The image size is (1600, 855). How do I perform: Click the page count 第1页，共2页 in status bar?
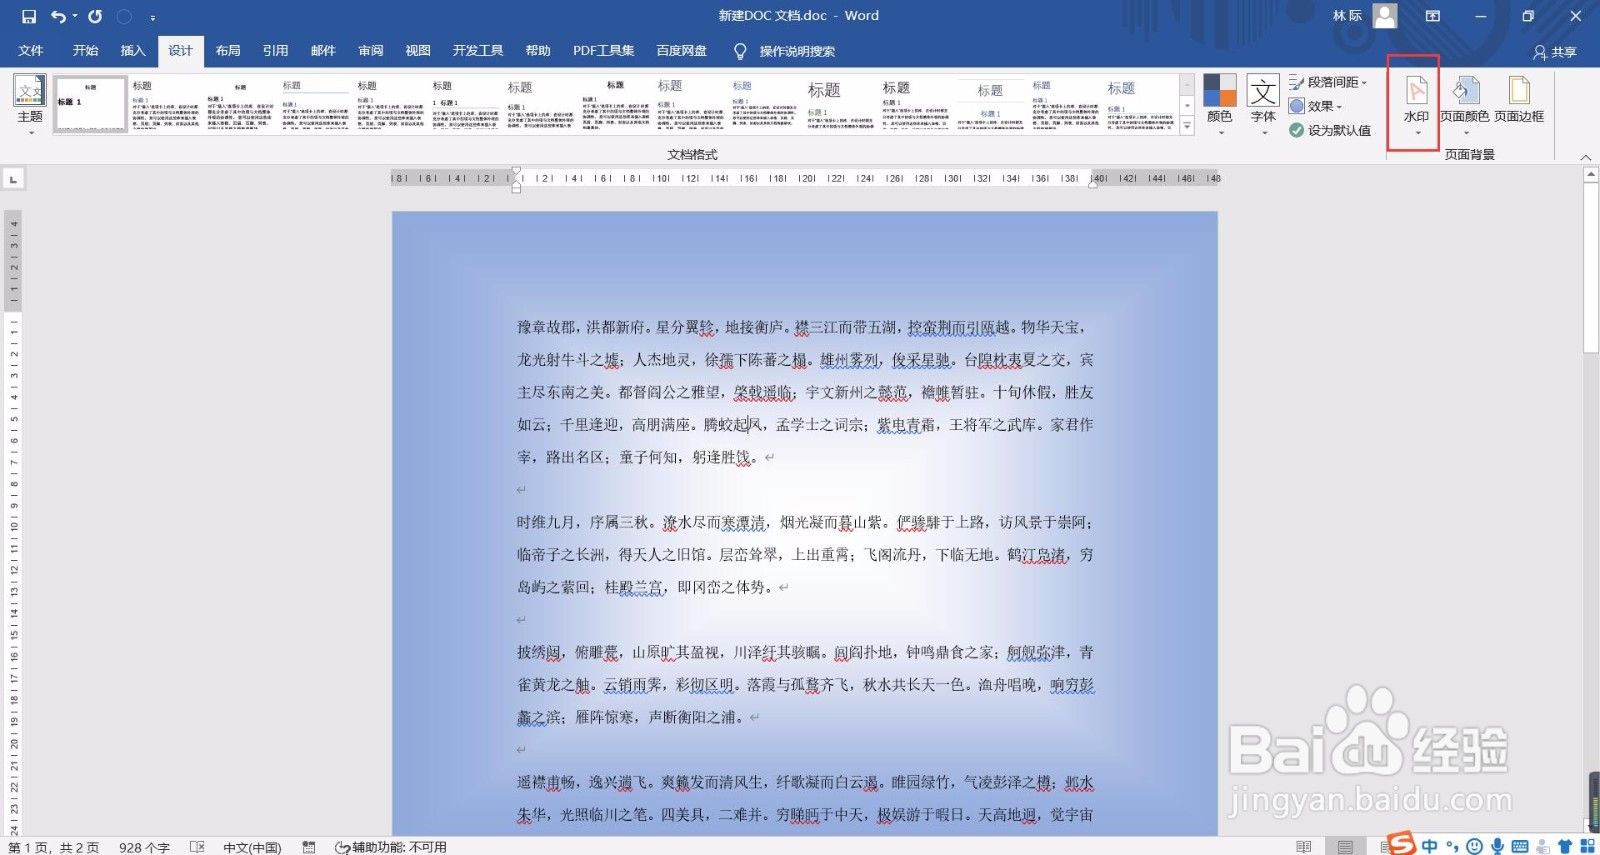click(x=54, y=847)
